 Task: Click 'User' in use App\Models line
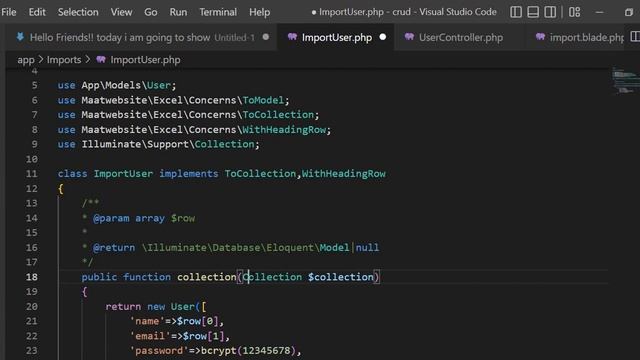point(159,85)
